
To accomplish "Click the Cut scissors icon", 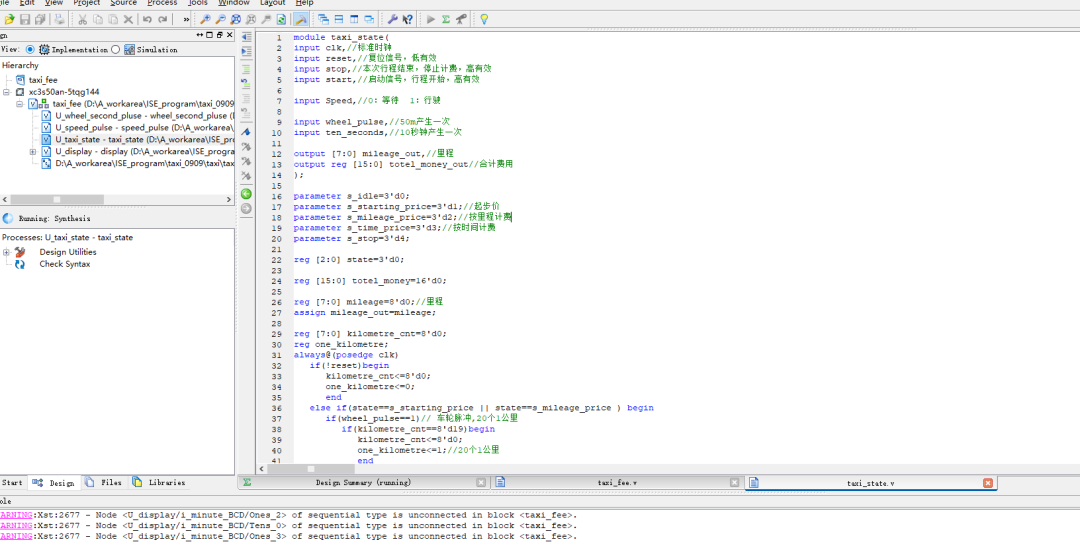I will point(83,19).
